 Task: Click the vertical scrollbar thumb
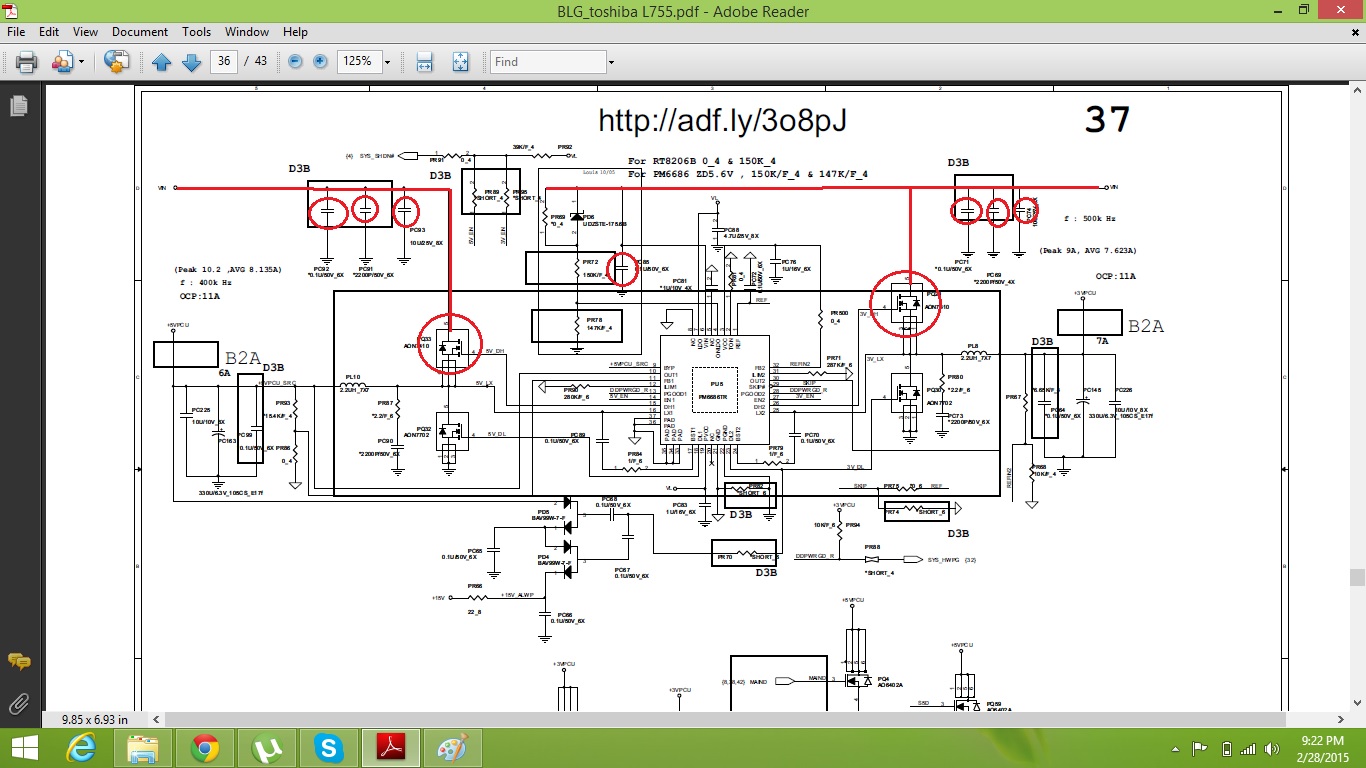click(1357, 577)
